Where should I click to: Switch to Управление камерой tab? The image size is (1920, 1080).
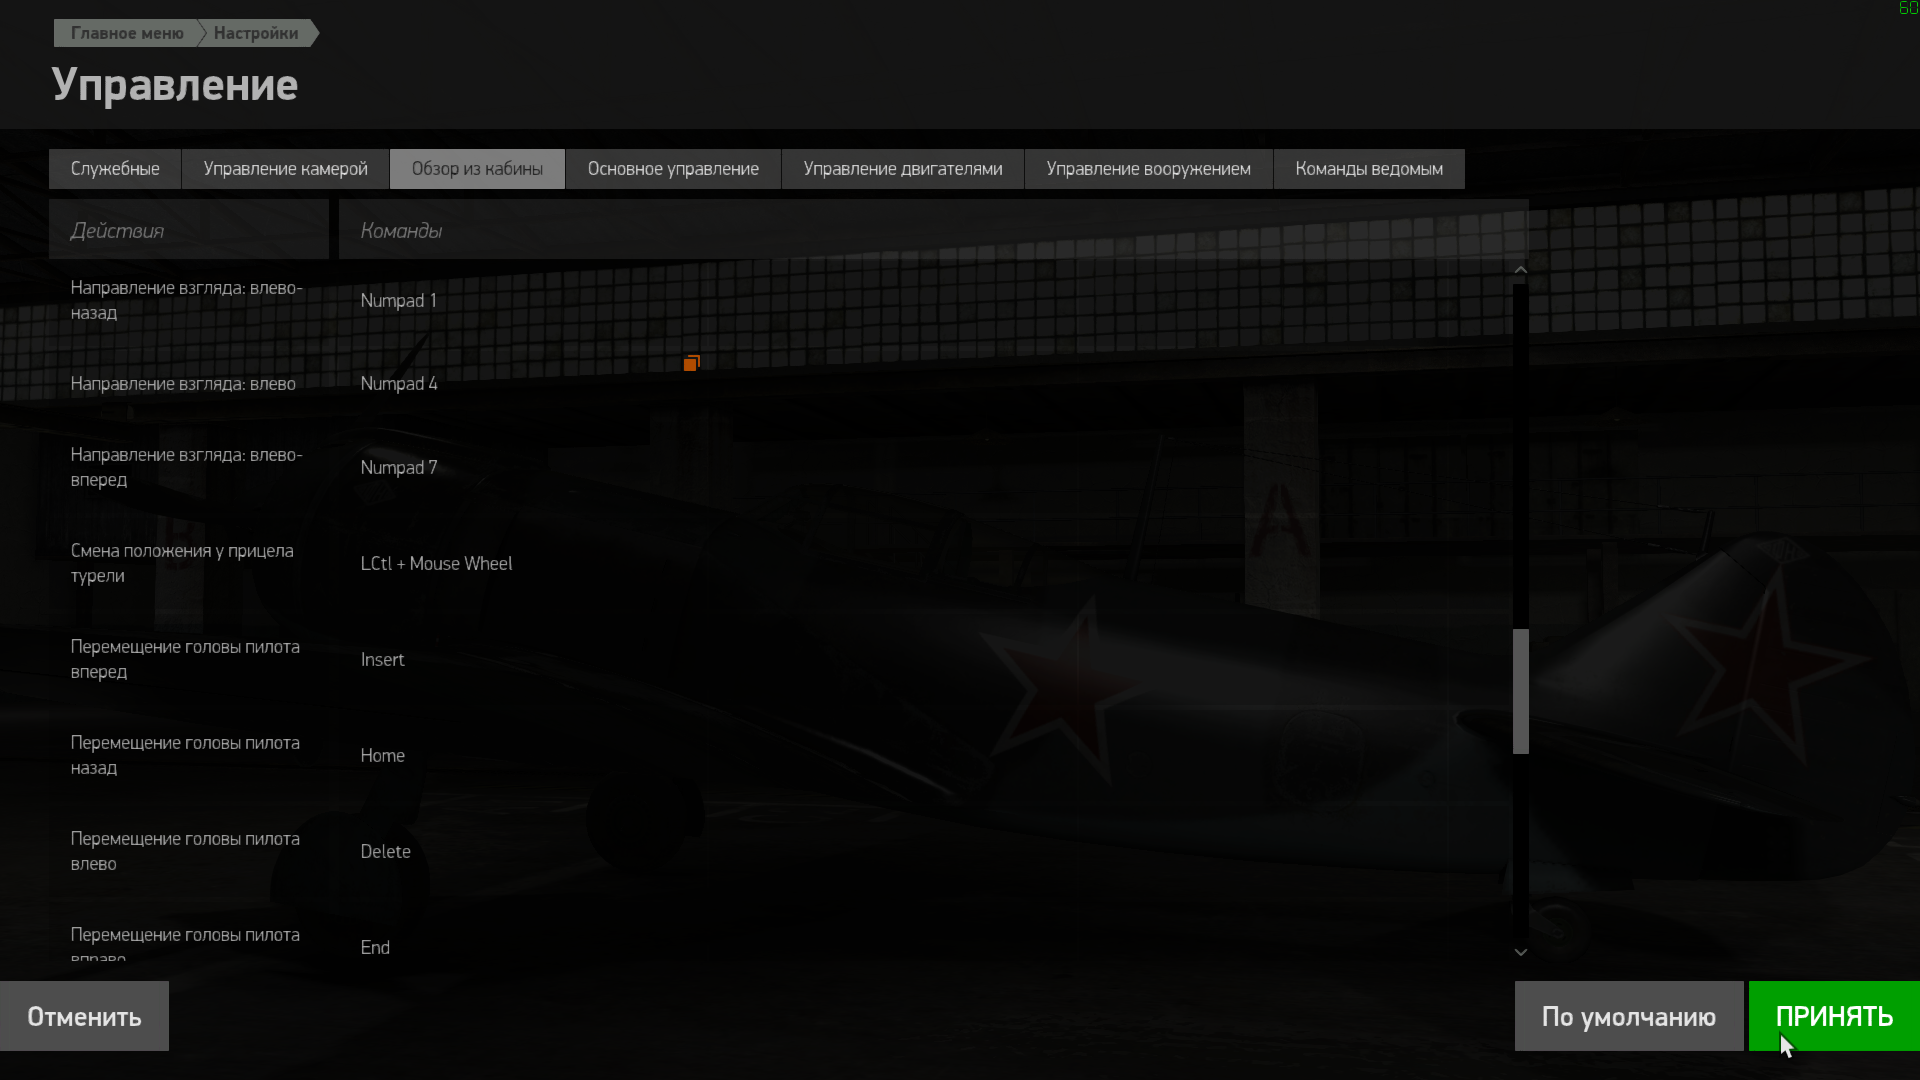(286, 169)
